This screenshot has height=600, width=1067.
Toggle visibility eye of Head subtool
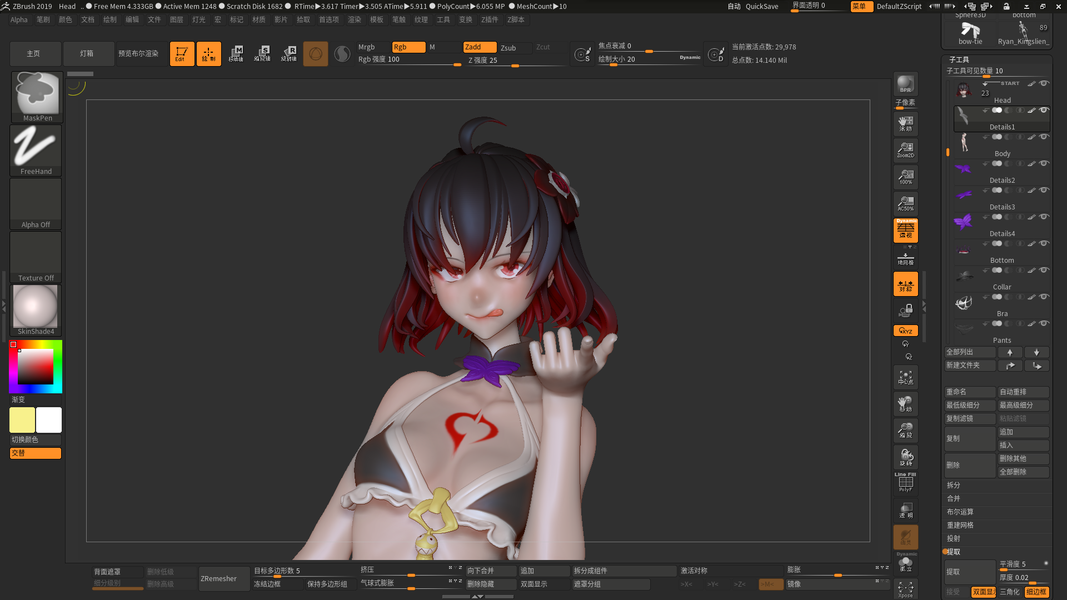click(1044, 84)
